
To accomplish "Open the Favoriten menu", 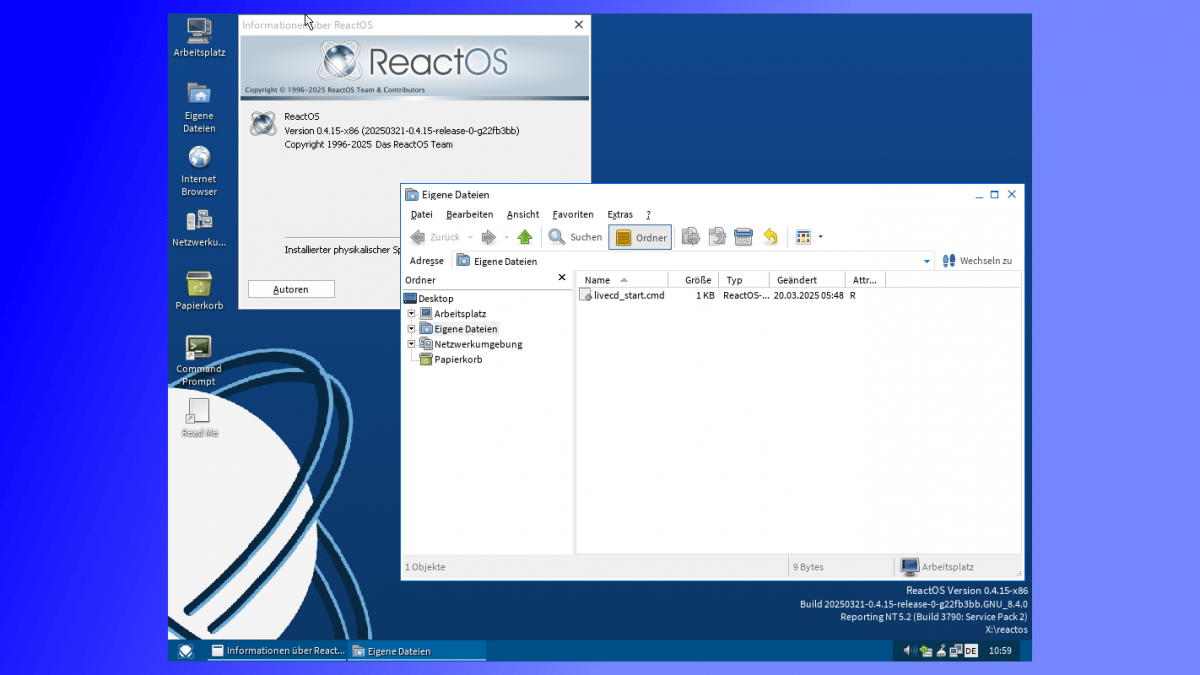I will pyautogui.click(x=572, y=214).
